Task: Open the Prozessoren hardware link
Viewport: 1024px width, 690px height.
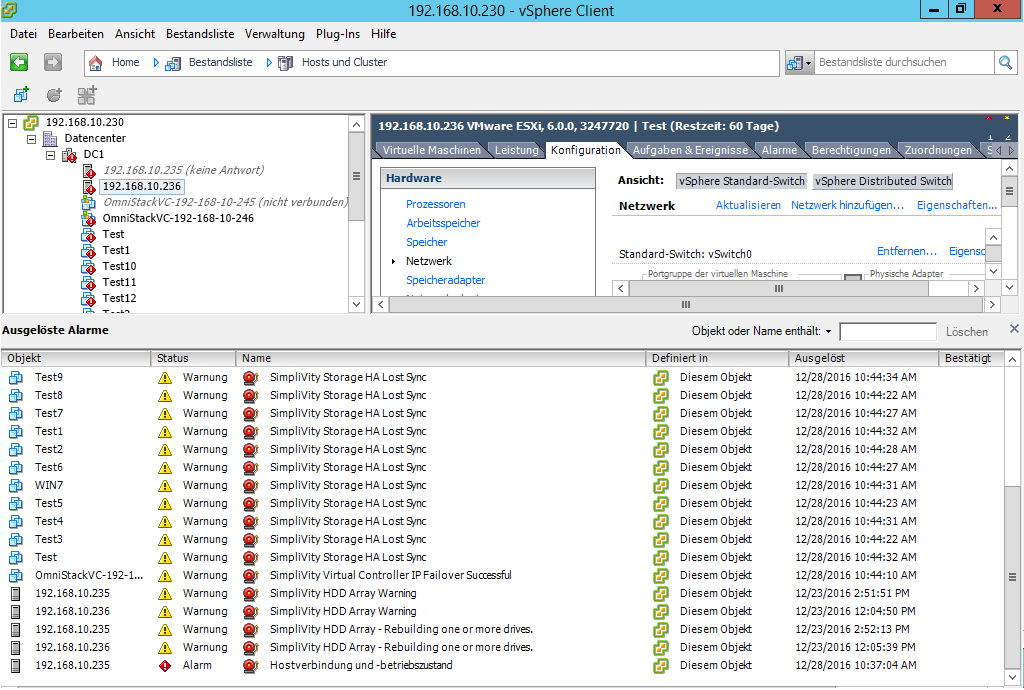Action: 436,204
